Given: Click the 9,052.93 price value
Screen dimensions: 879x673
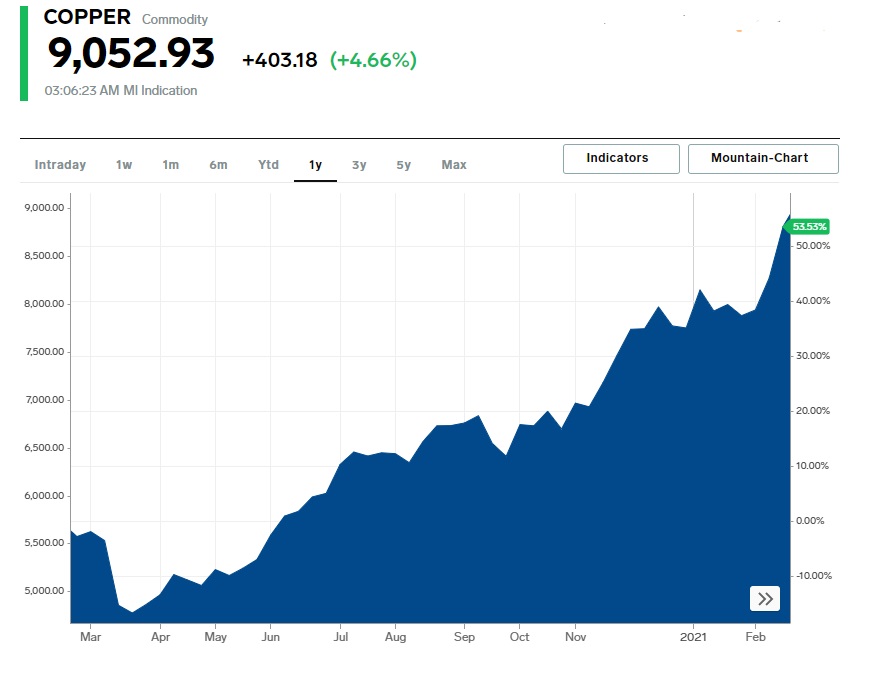Looking at the screenshot, I should tap(131, 54).
